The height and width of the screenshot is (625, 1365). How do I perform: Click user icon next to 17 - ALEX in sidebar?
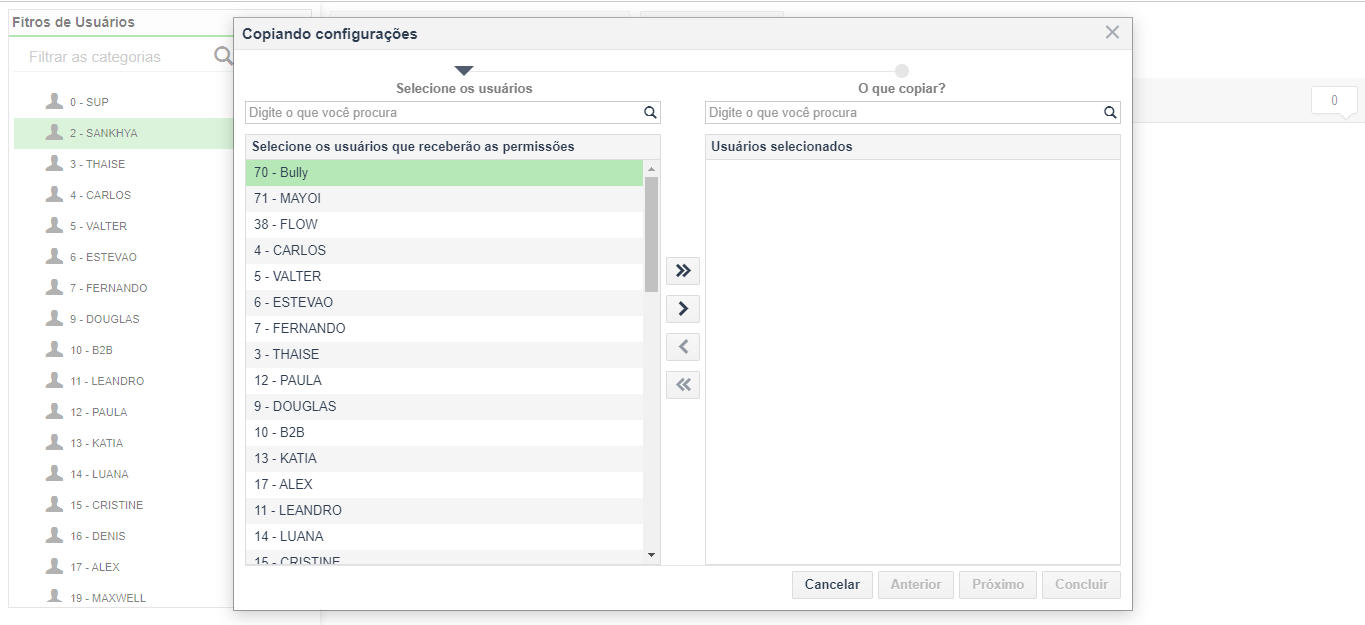[x=55, y=566]
